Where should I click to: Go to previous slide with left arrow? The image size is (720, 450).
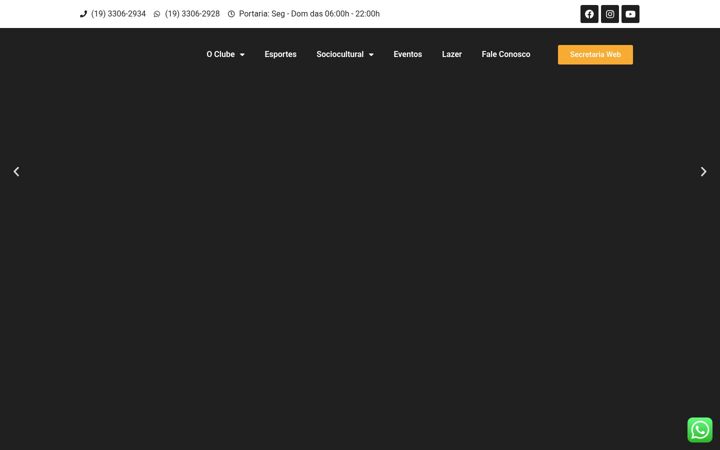17,171
